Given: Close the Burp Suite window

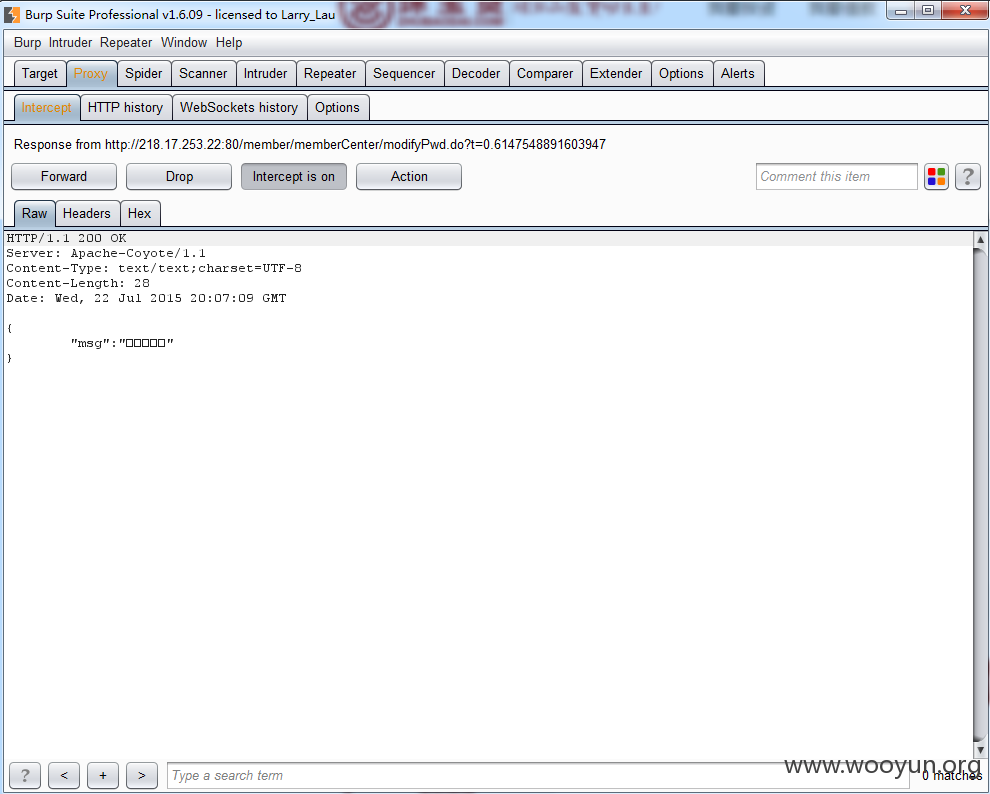Looking at the screenshot, I should 965,11.
